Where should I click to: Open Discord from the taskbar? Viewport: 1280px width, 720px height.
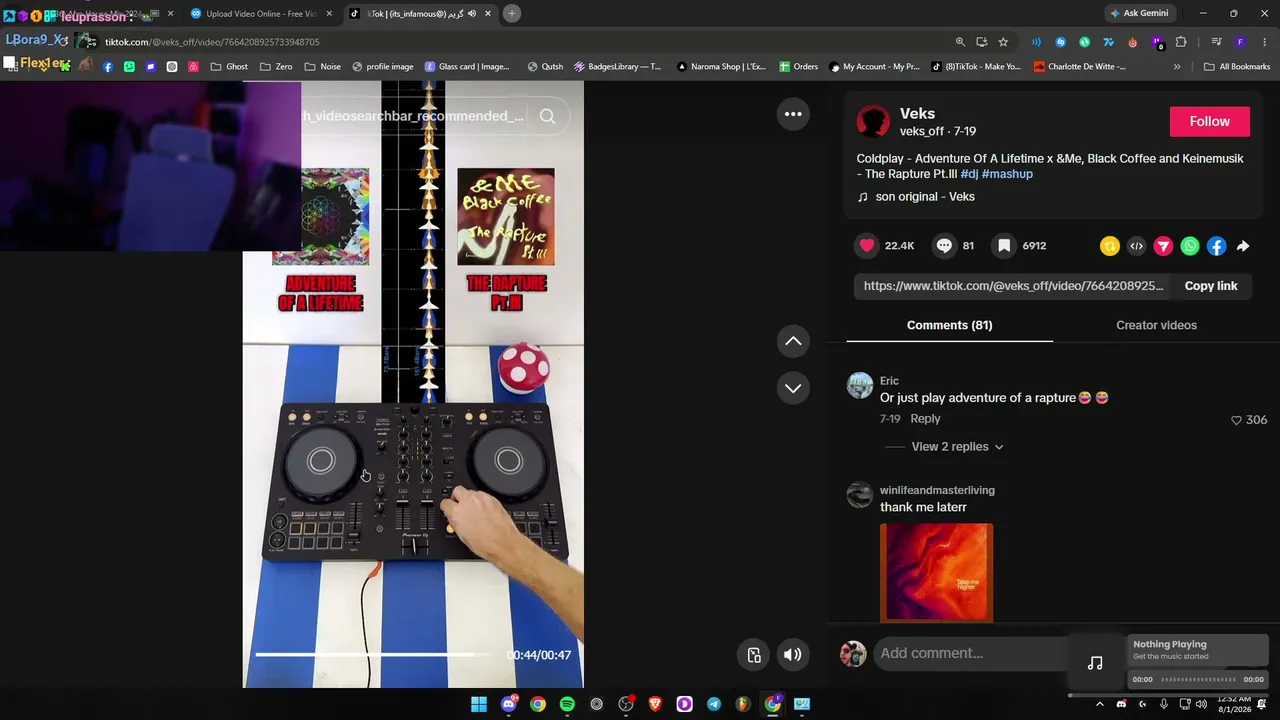508,704
